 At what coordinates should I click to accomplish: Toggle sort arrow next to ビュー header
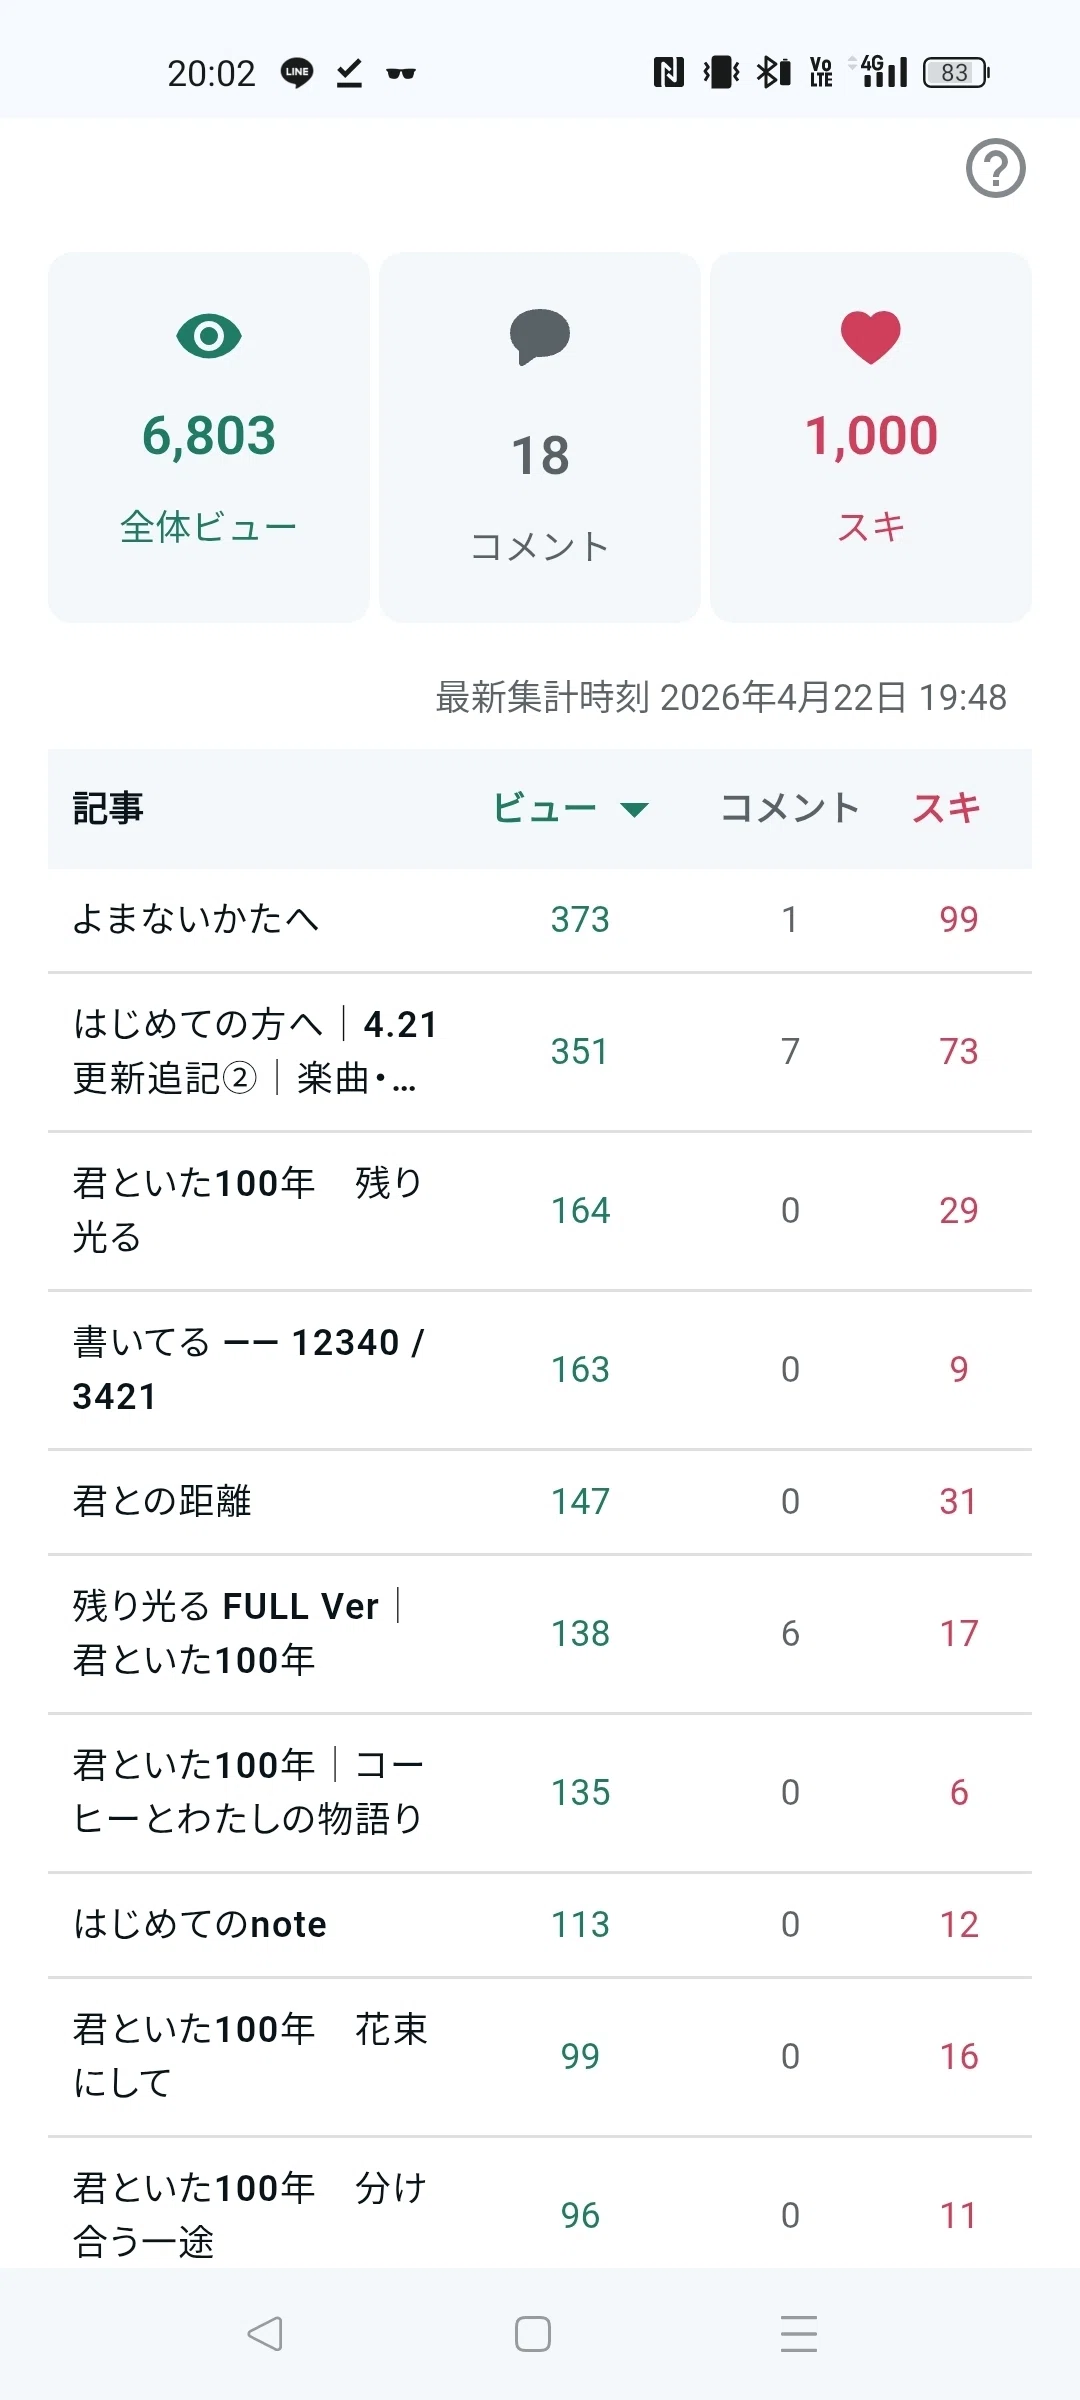pyautogui.click(x=635, y=809)
